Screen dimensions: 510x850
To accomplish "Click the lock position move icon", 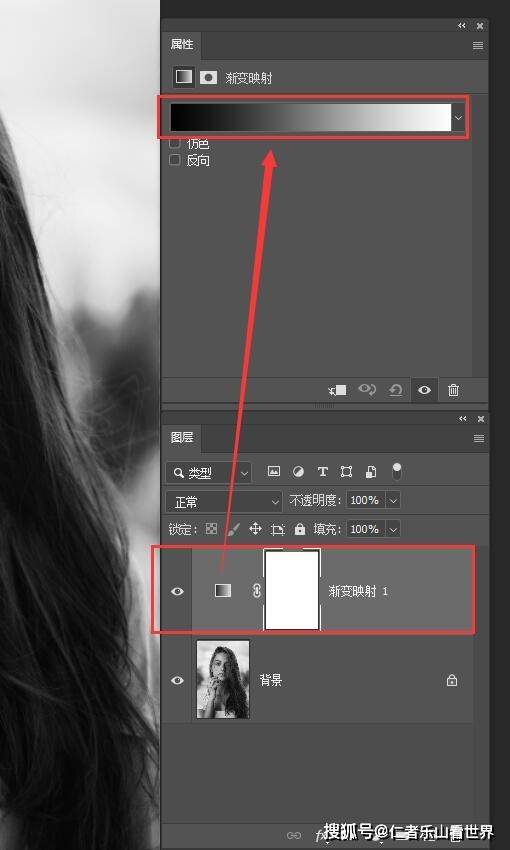I will tap(255, 529).
